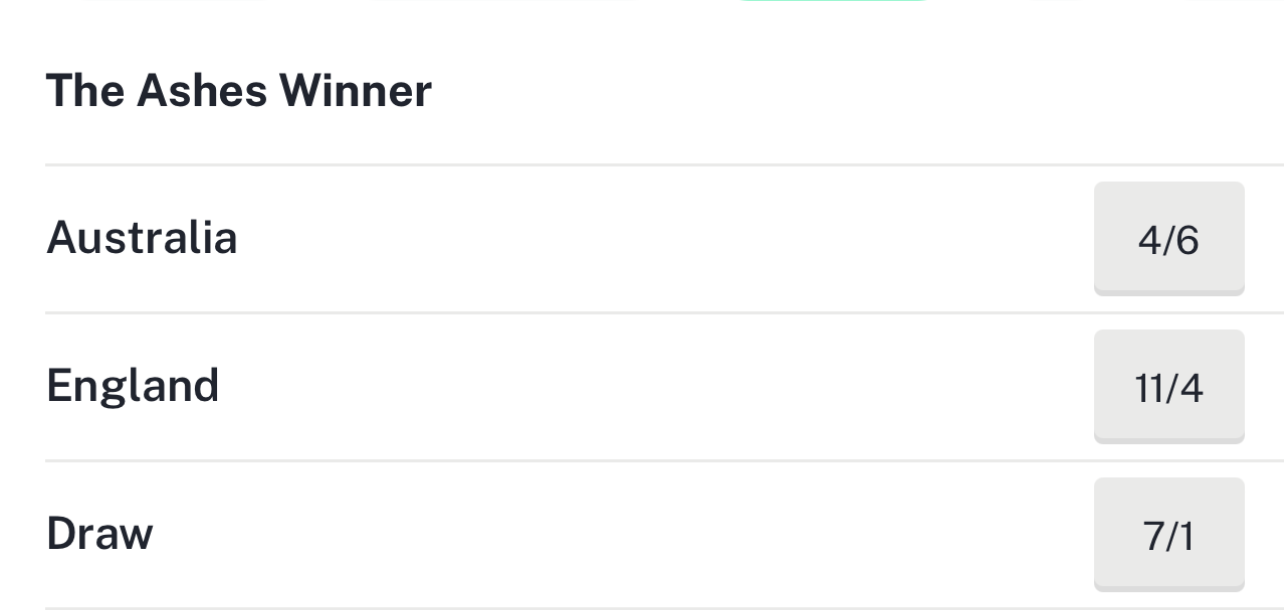Click the England selection label
Image resolution: width=1284 pixels, height=610 pixels.
(133, 386)
